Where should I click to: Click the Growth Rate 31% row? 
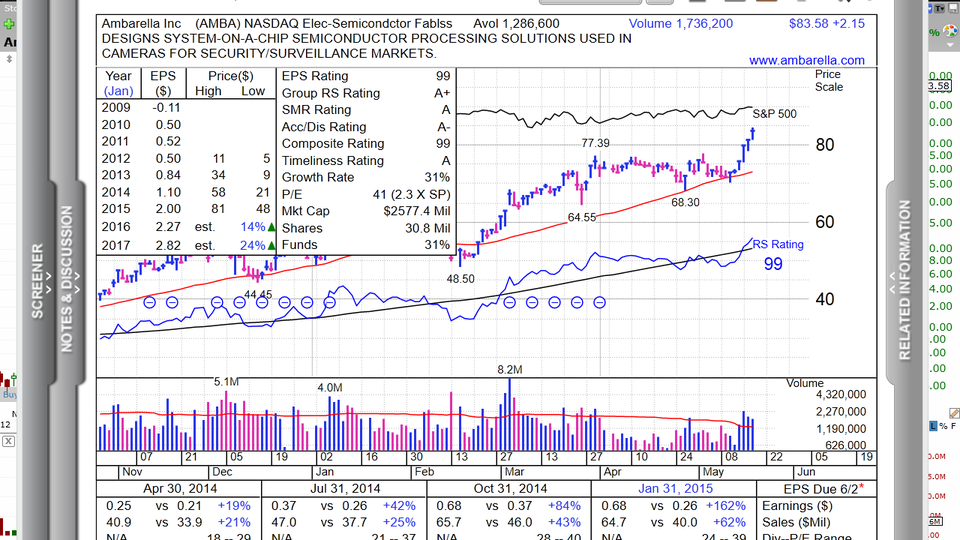[366, 177]
